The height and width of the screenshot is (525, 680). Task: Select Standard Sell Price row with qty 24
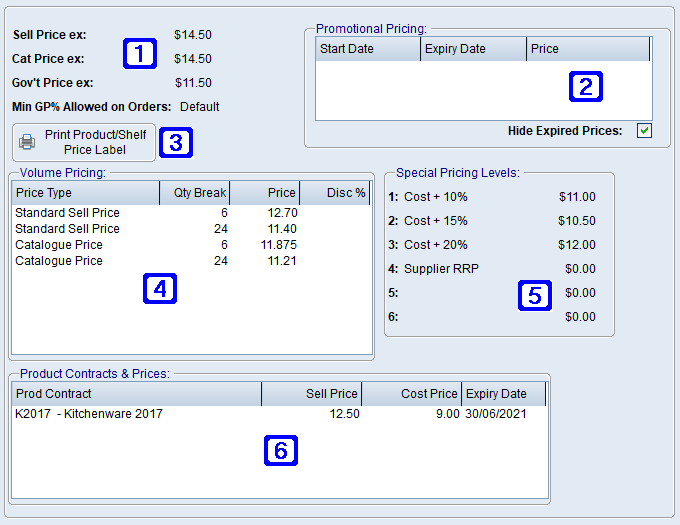(191, 229)
